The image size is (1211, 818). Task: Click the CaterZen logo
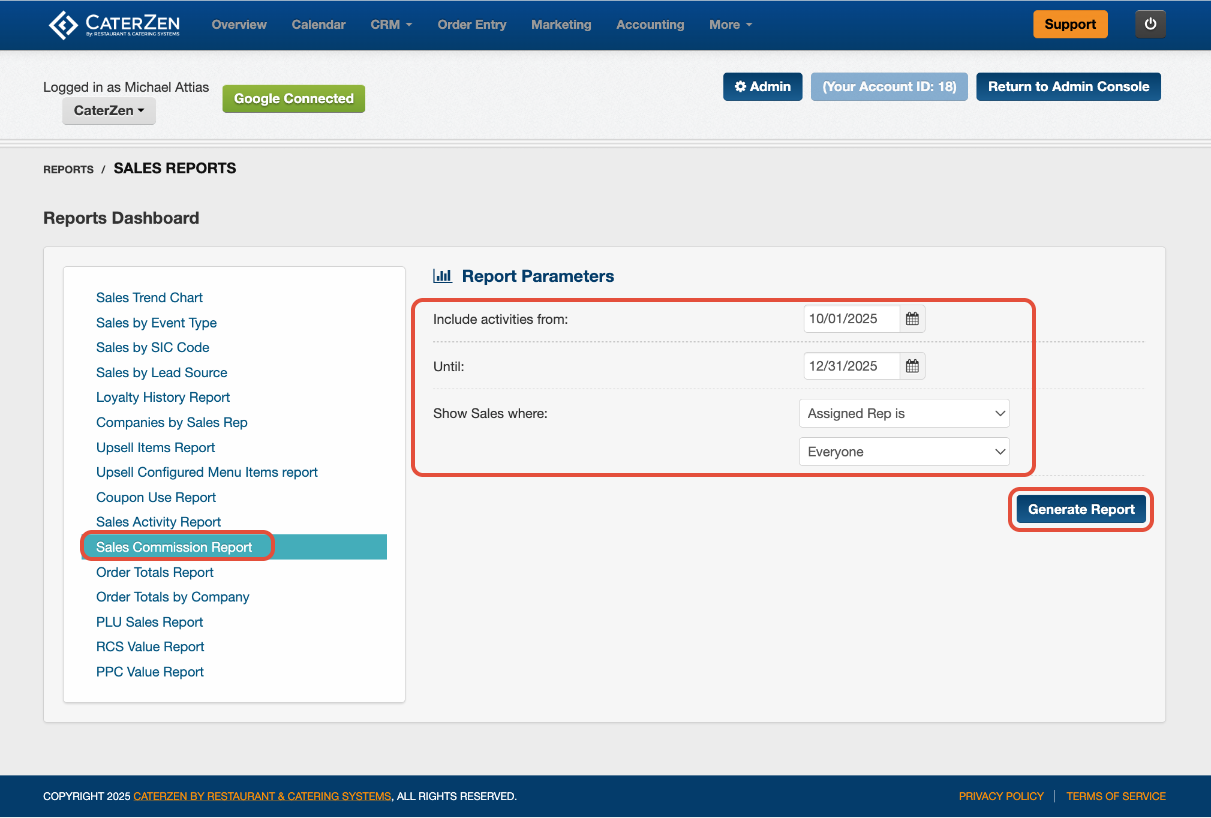click(x=114, y=25)
